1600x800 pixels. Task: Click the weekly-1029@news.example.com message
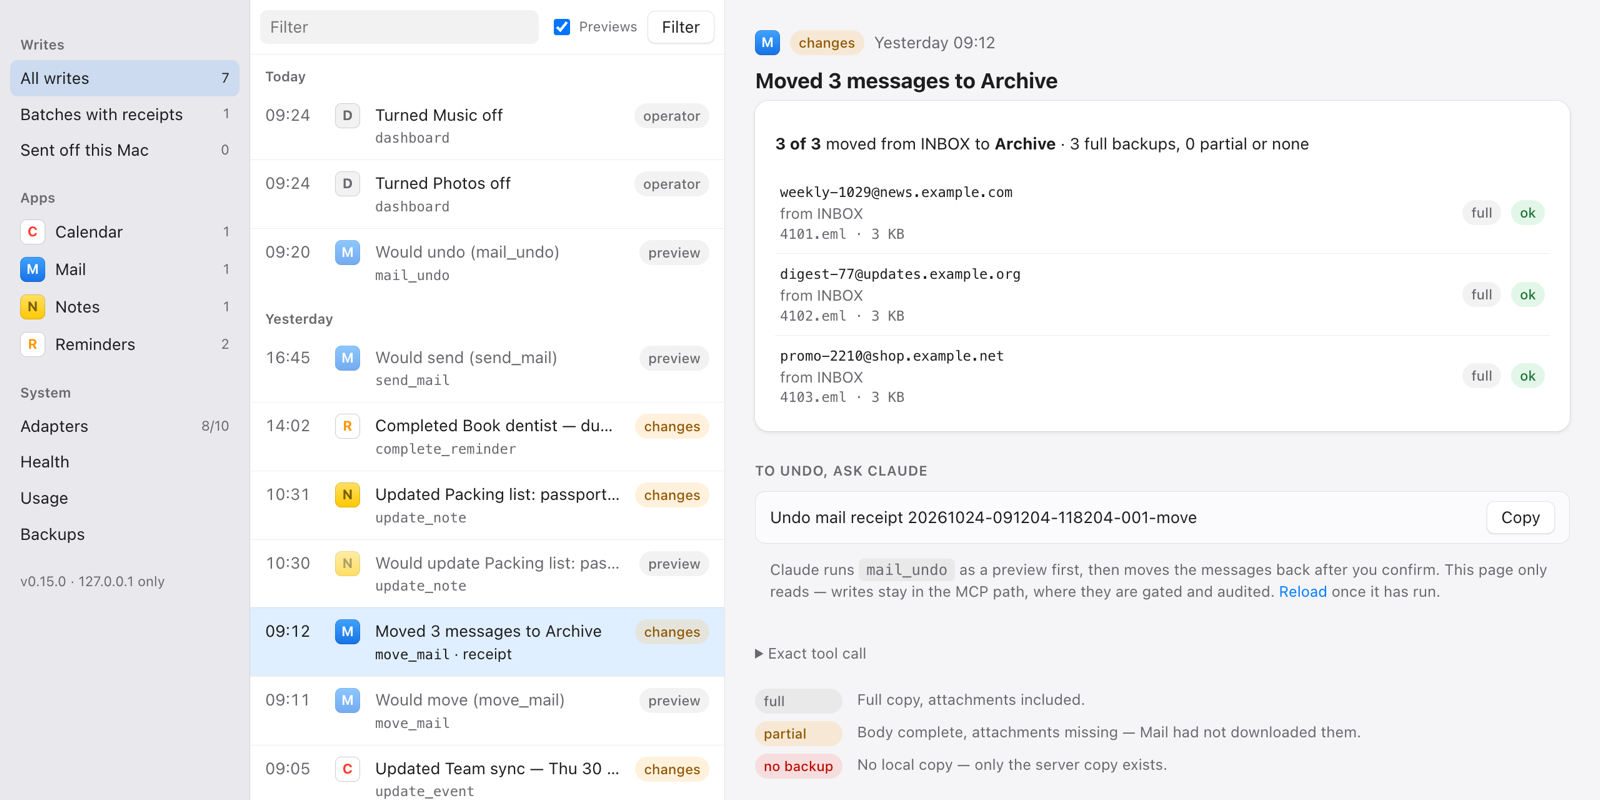[1162, 213]
